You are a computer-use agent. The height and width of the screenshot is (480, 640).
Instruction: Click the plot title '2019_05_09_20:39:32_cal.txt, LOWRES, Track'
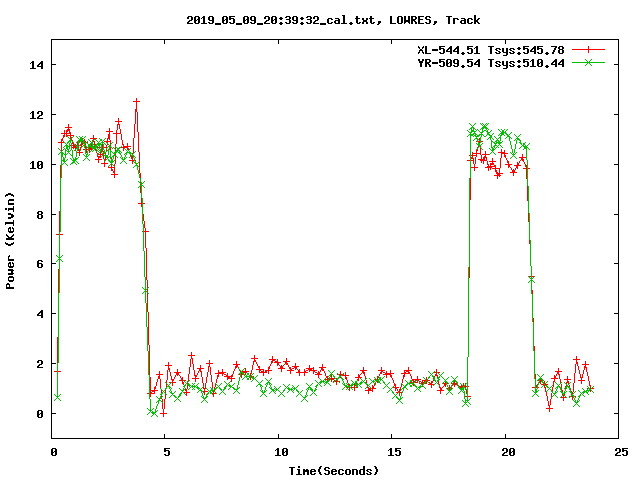click(333, 20)
